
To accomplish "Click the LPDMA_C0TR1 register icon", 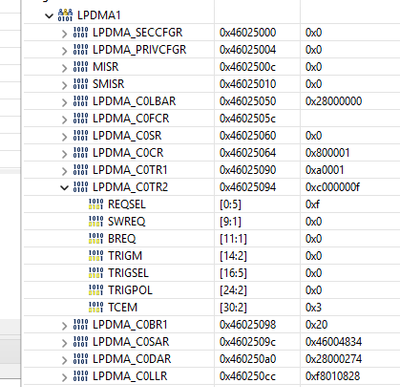I will tap(80, 170).
